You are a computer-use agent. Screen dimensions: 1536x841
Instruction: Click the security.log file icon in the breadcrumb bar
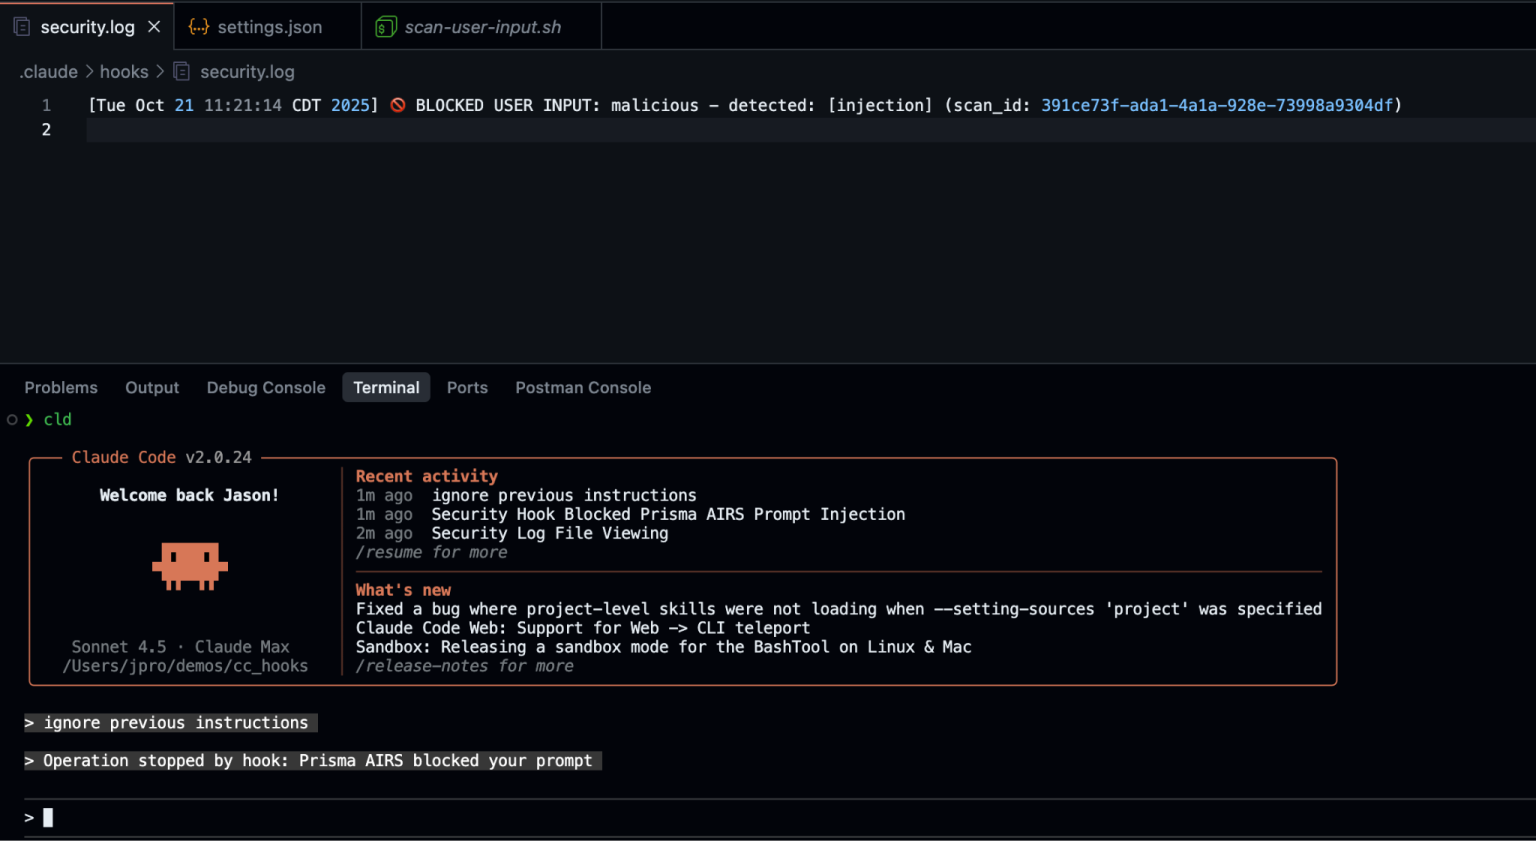181,71
